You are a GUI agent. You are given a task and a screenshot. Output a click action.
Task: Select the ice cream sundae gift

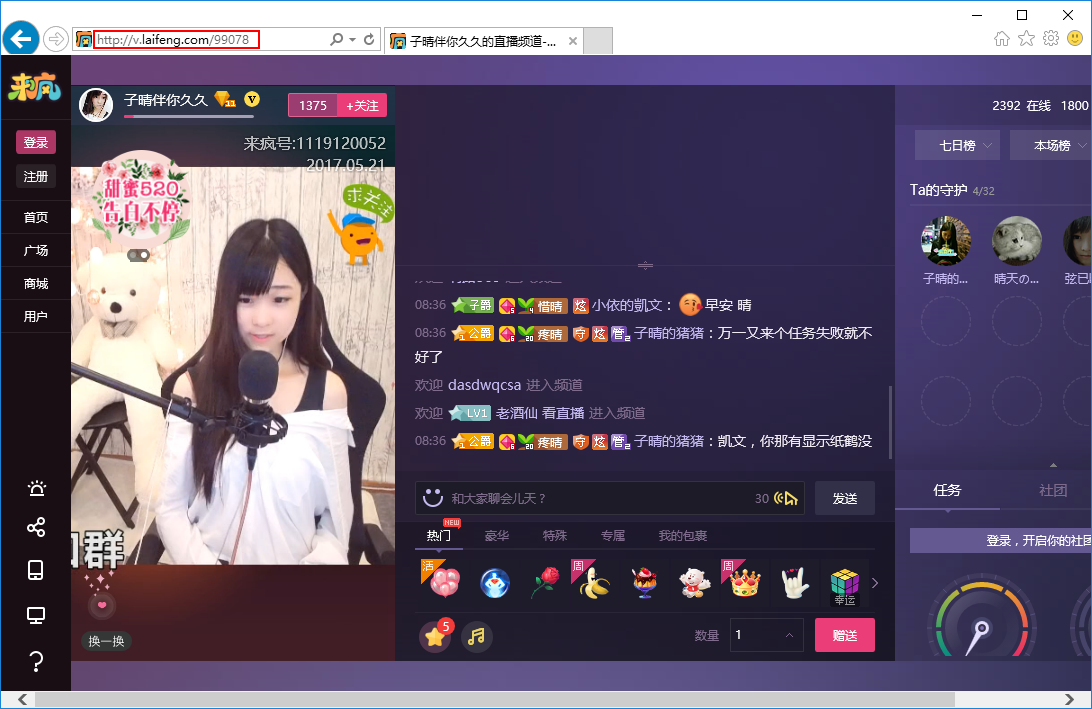(x=645, y=583)
